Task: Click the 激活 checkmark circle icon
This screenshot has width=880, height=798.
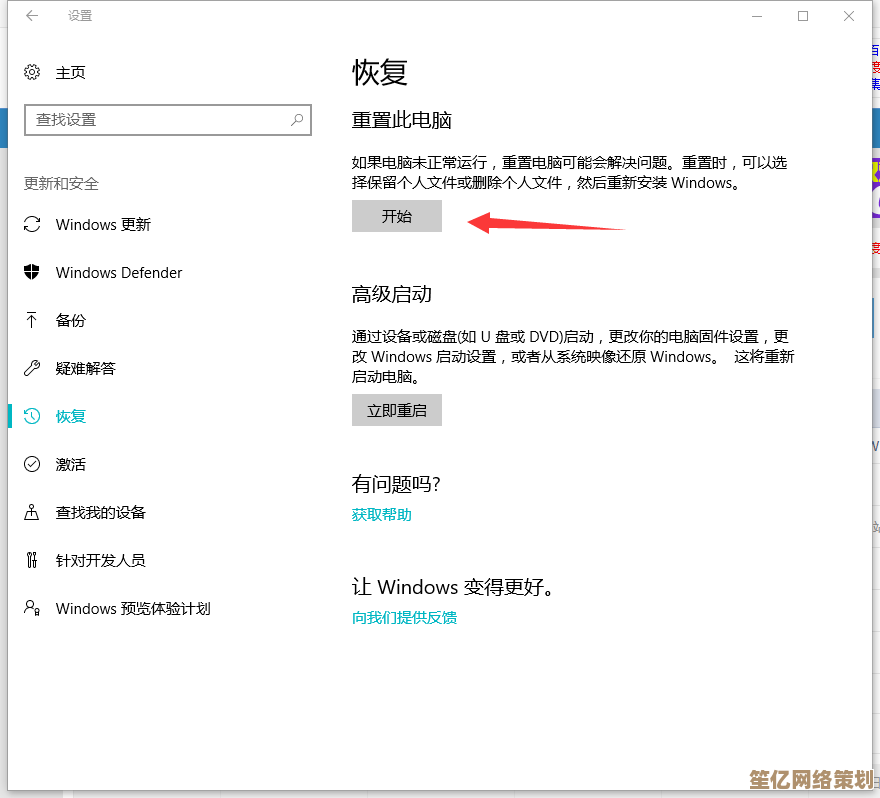Action: tap(32, 465)
